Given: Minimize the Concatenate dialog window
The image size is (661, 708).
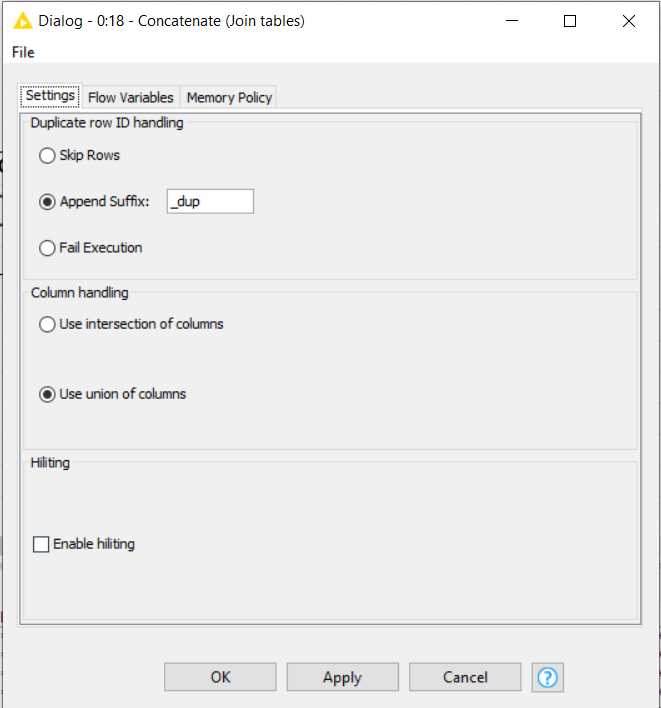Looking at the screenshot, I should (x=512, y=21).
